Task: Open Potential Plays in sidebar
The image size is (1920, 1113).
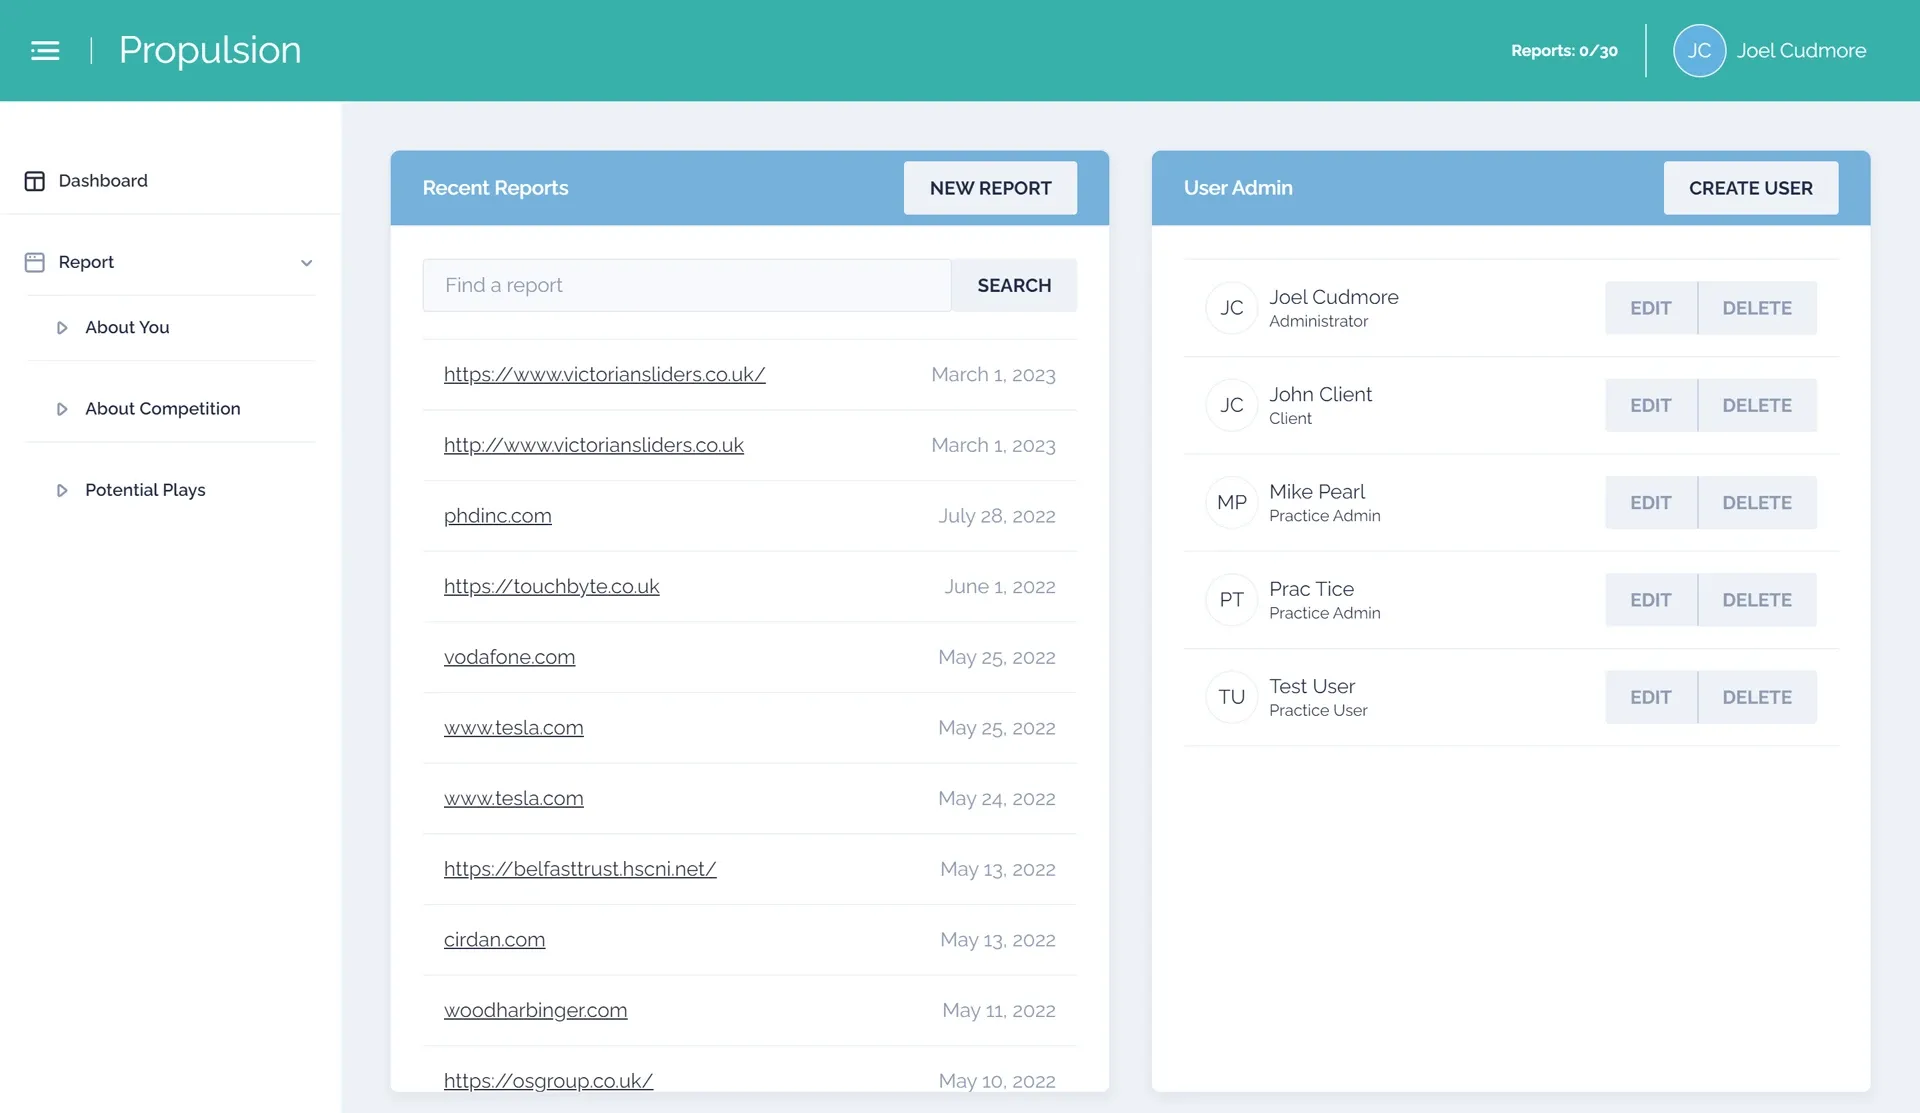Action: [145, 490]
